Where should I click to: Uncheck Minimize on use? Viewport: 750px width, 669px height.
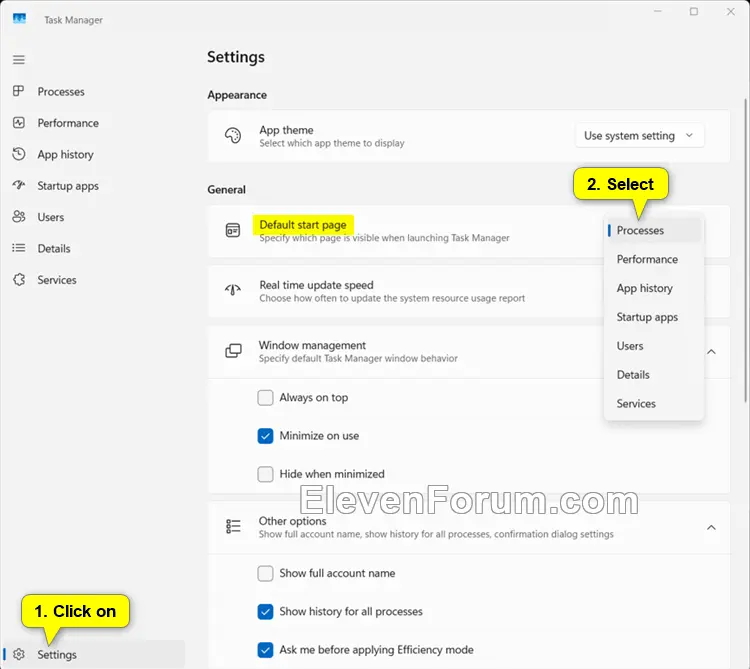[265, 436]
